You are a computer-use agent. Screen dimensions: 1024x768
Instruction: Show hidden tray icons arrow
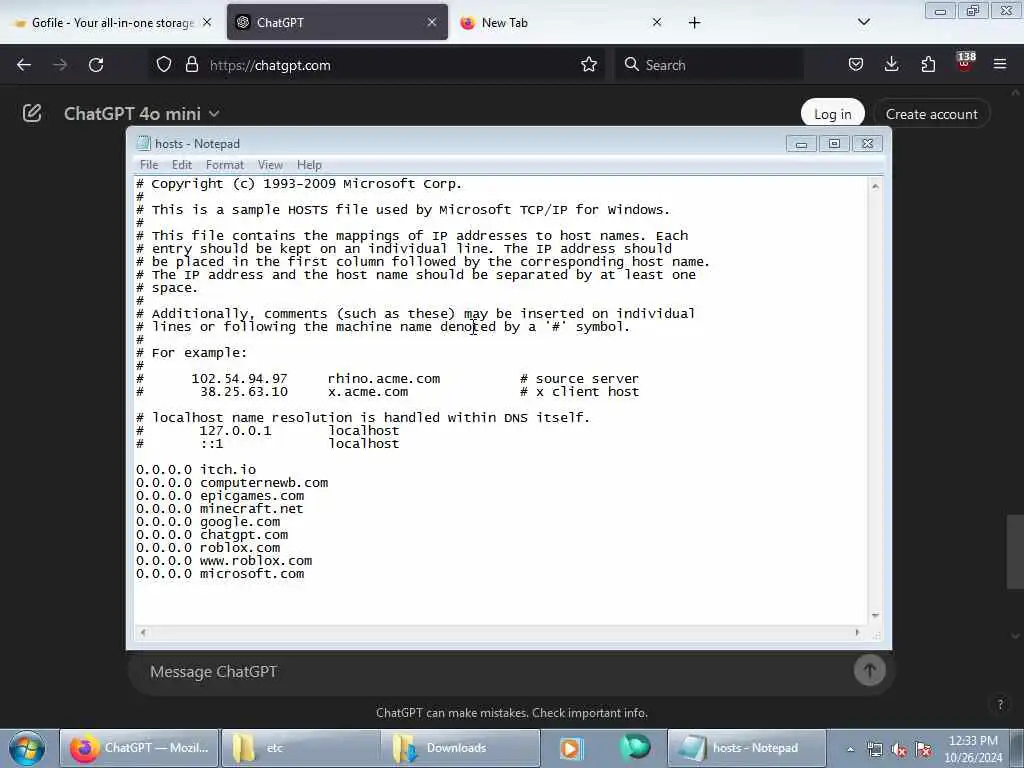pos(850,750)
